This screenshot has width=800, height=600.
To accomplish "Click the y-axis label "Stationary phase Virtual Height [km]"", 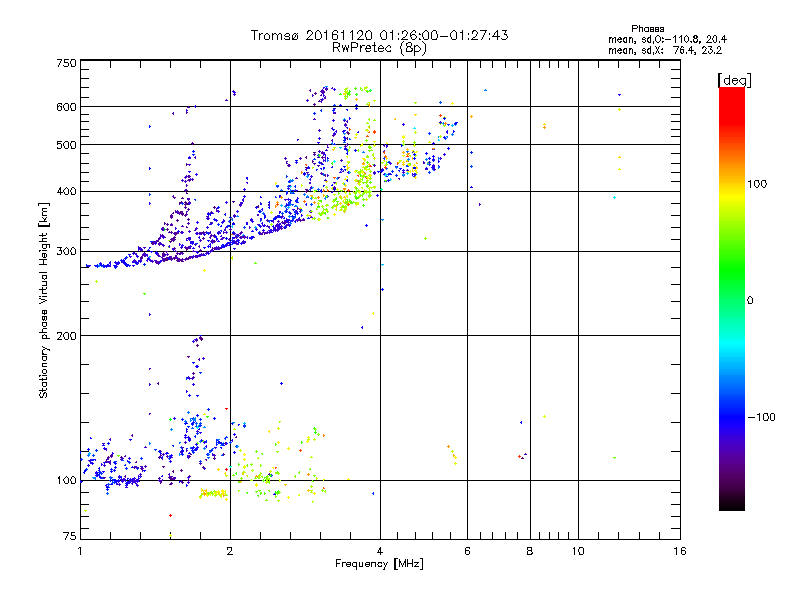I will pyautogui.click(x=44, y=300).
